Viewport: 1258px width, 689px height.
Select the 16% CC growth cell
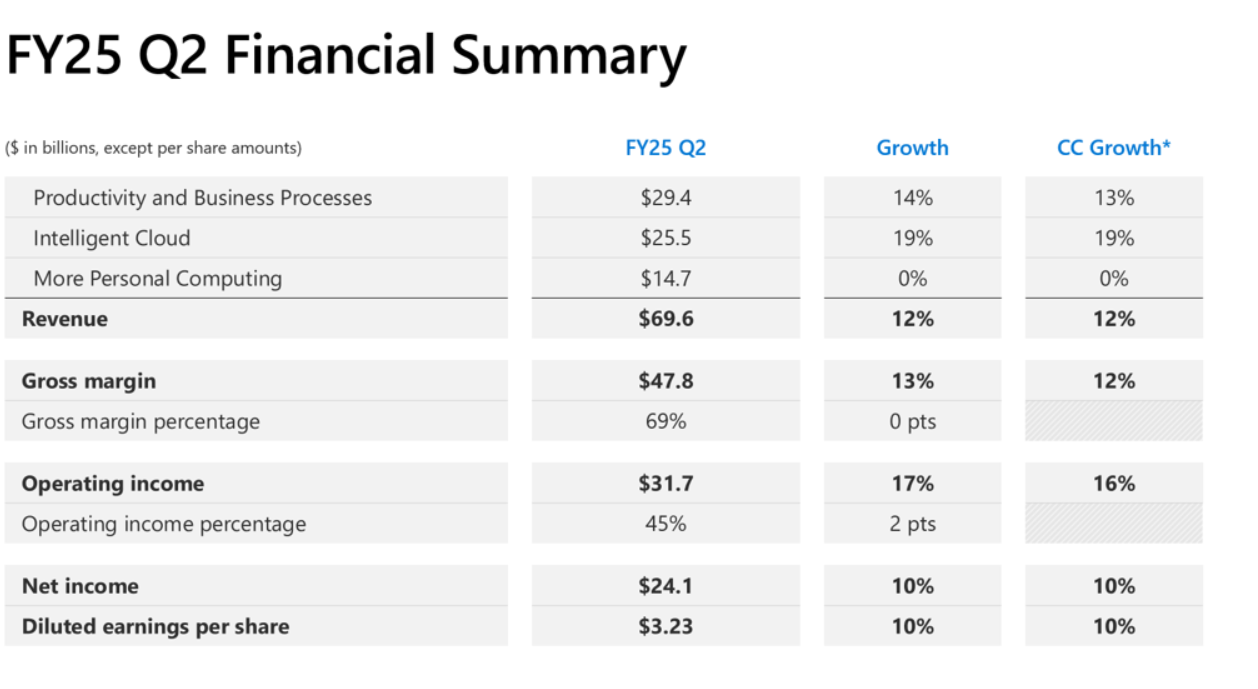tap(1113, 484)
